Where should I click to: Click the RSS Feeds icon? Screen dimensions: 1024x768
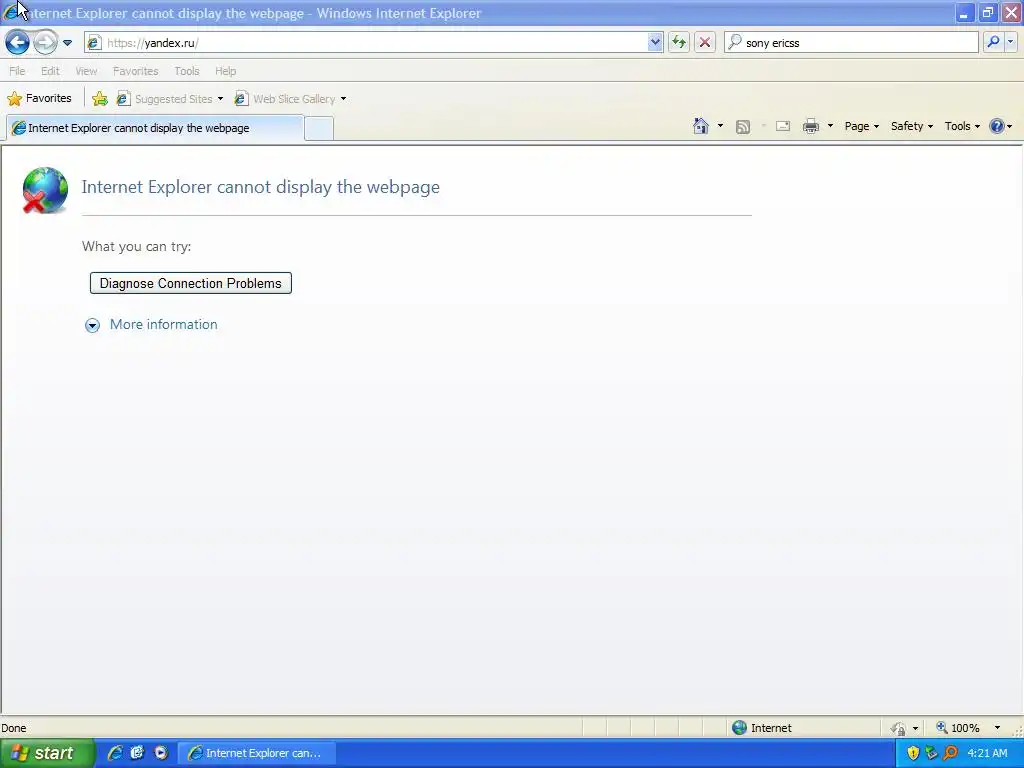743,127
